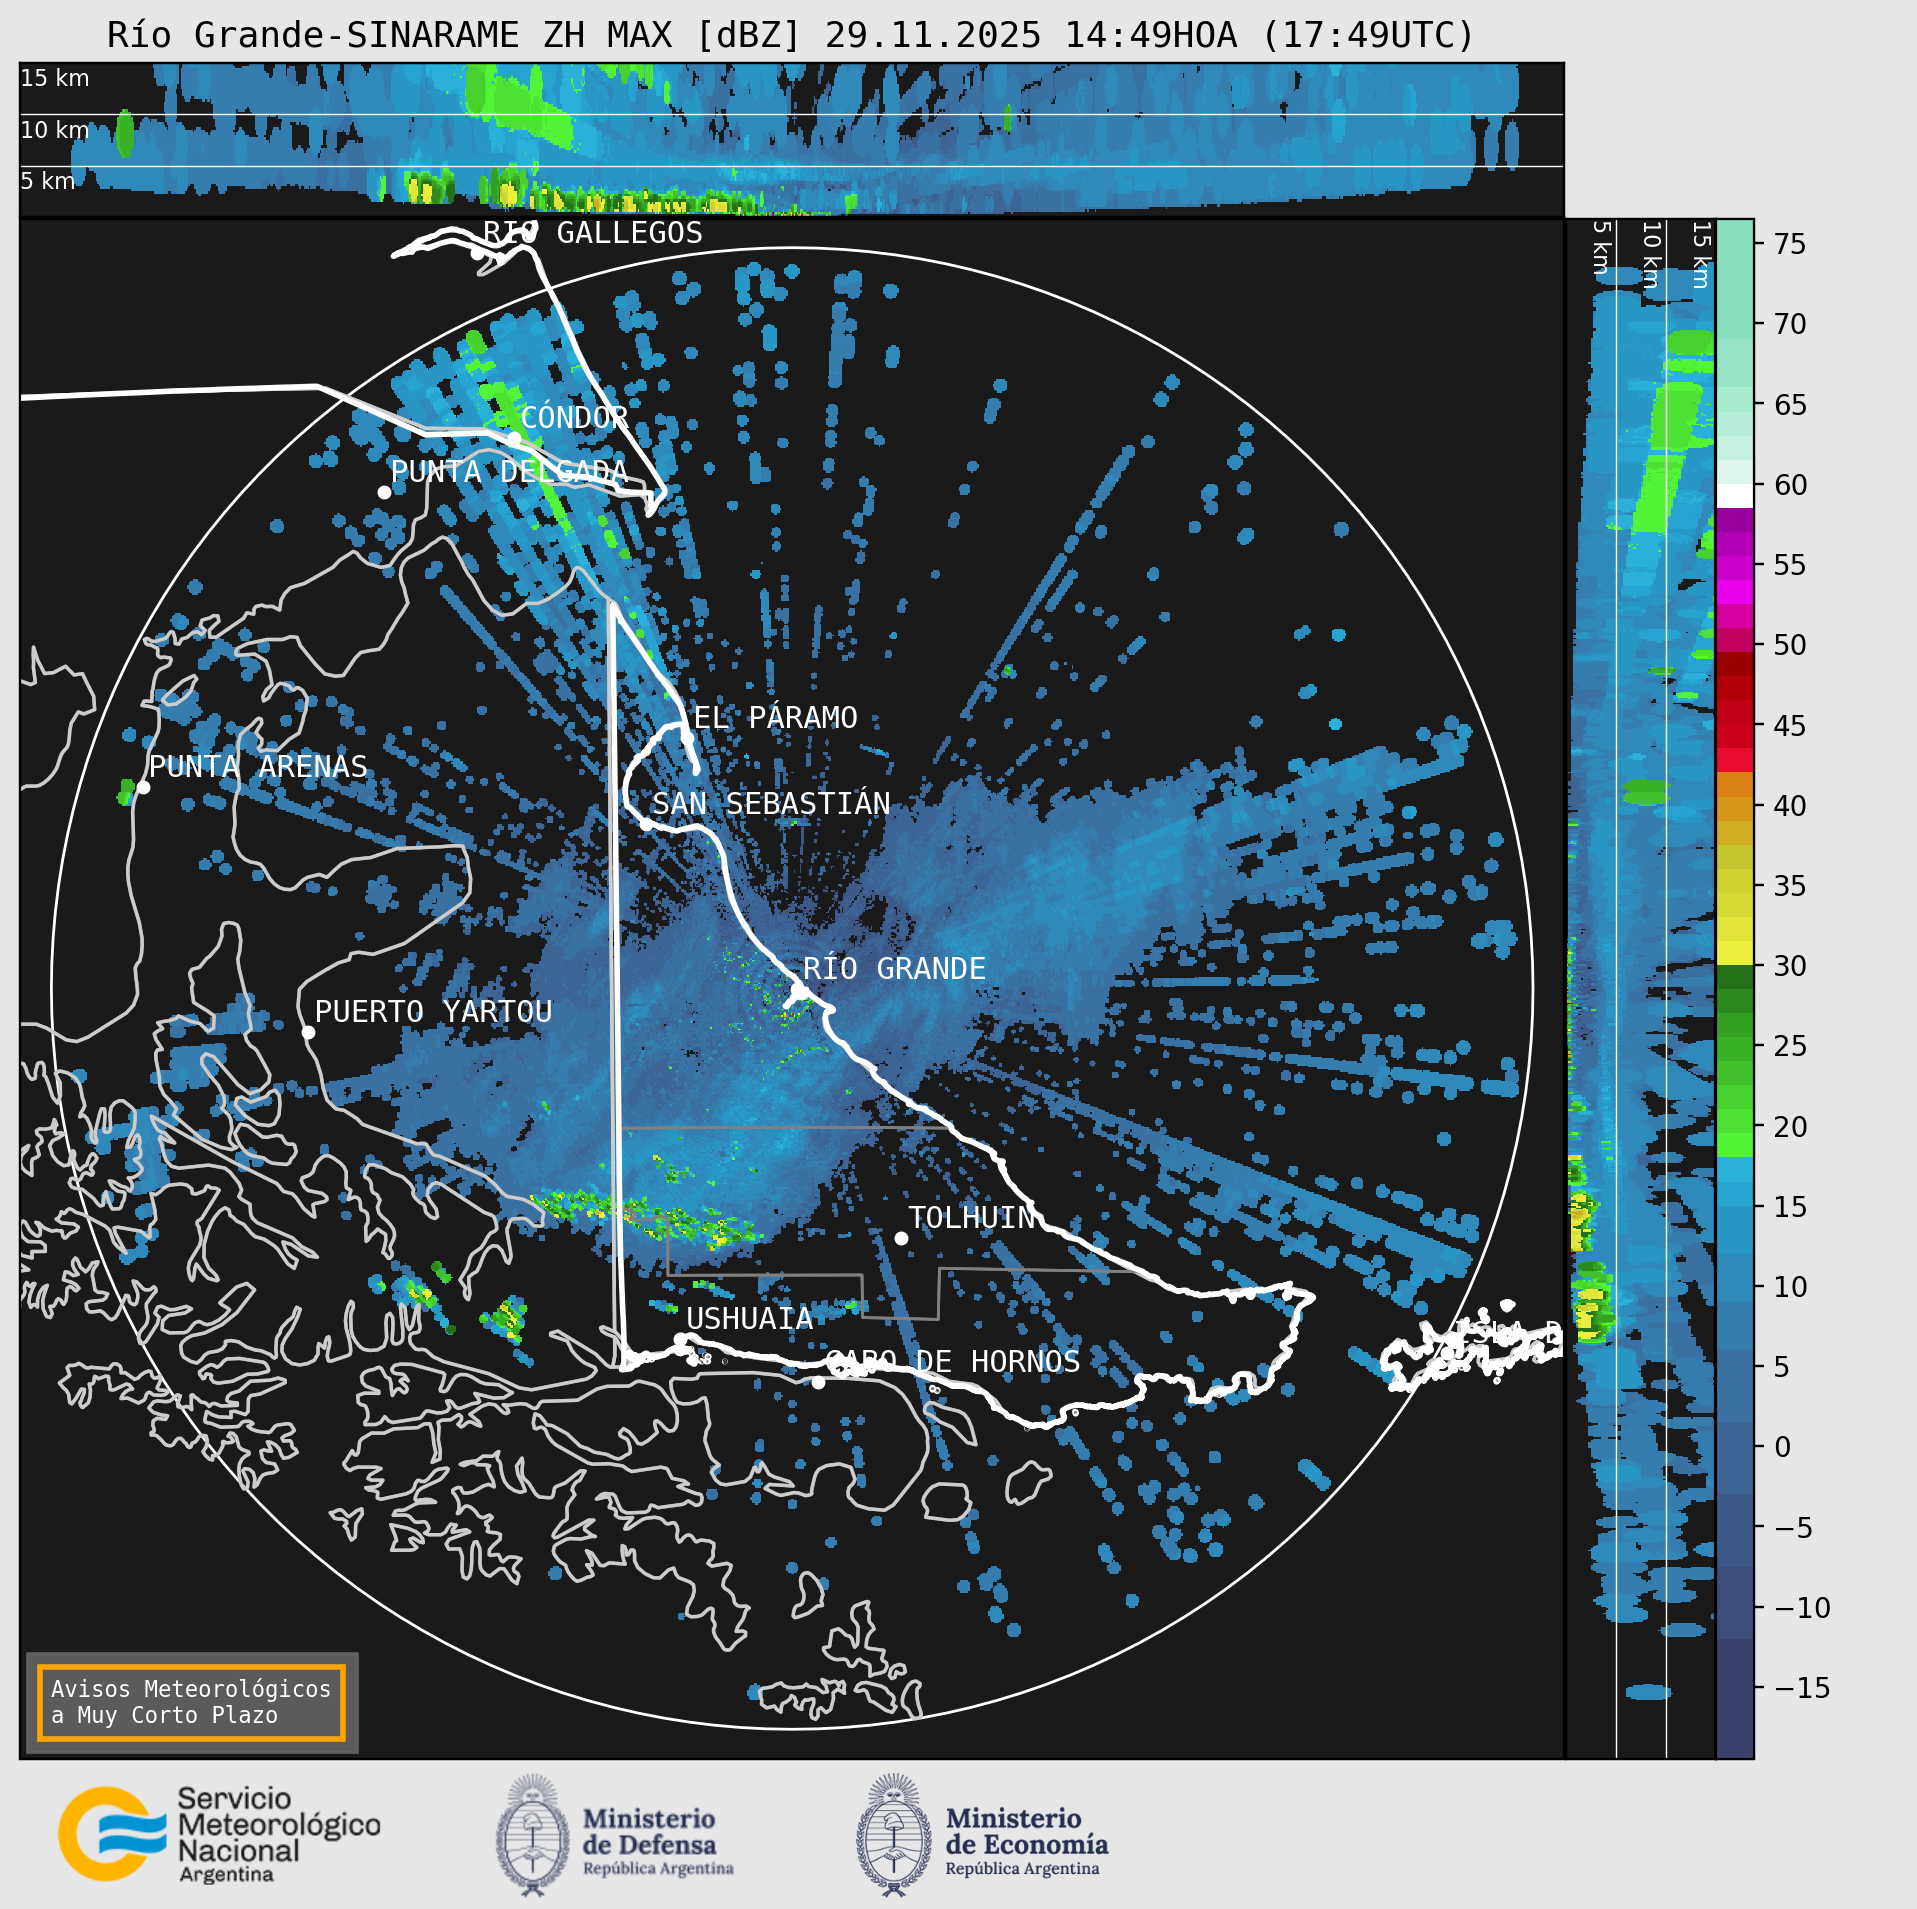Select the PUNTA ARENAS label
Screen dimensions: 1917x1909
[x=258, y=767]
